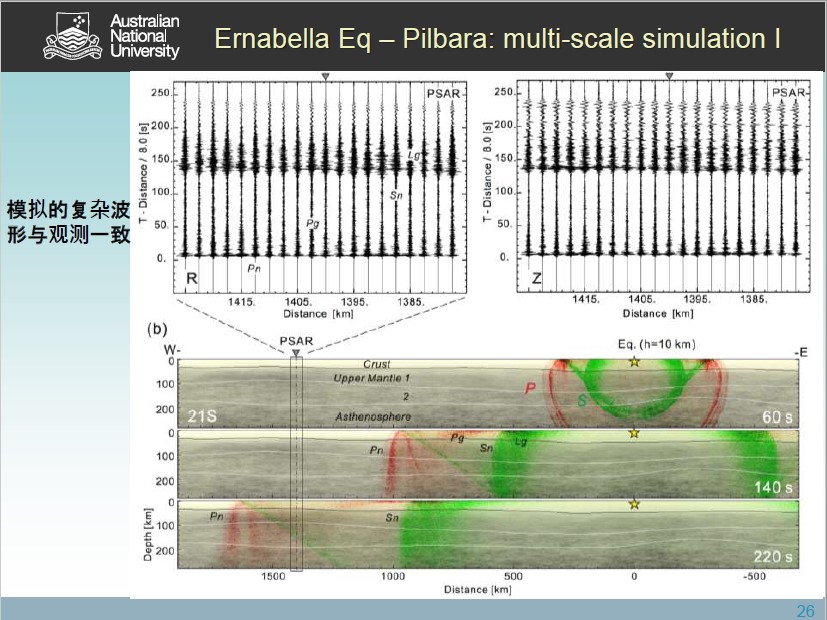Click the 'Eq. (h=10 km)' label
Screen dimensions: 827x620
click(x=655, y=344)
